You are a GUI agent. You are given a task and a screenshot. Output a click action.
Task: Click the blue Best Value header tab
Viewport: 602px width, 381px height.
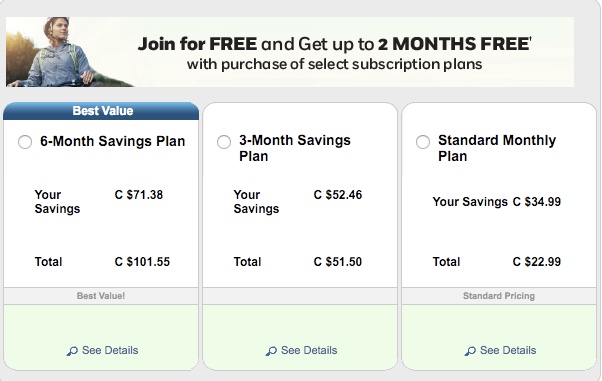[101, 111]
